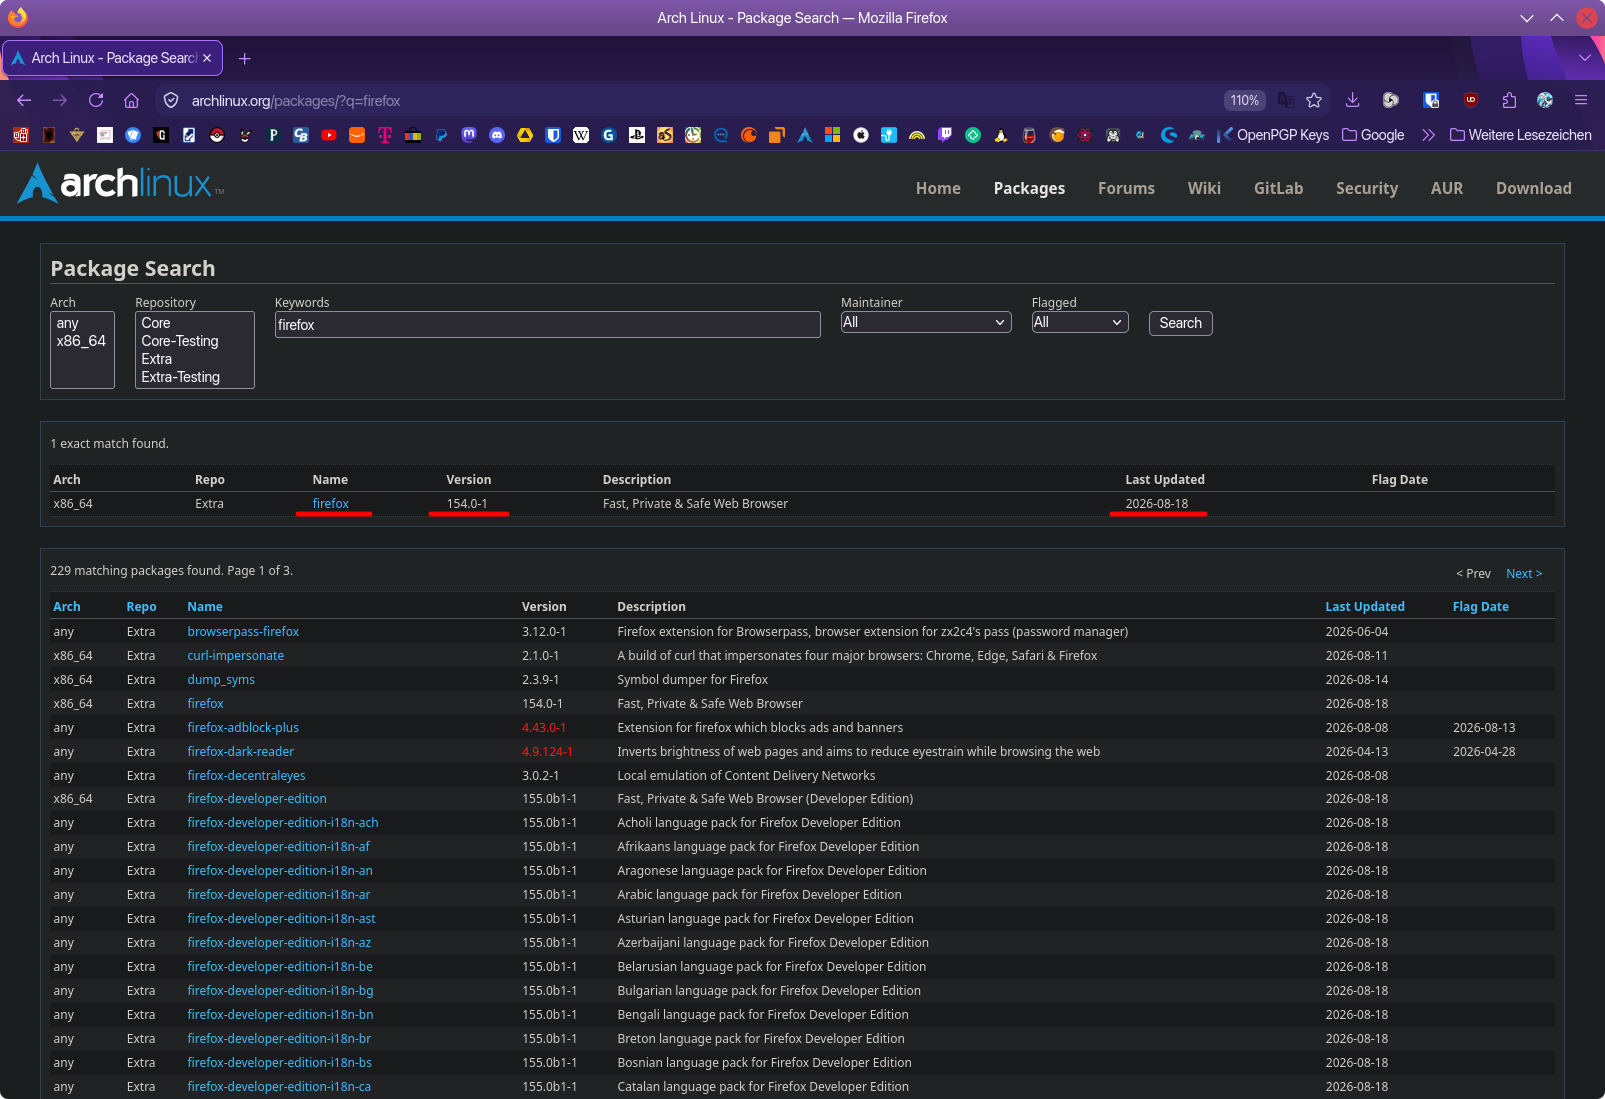Click the Search button

(x=1180, y=323)
